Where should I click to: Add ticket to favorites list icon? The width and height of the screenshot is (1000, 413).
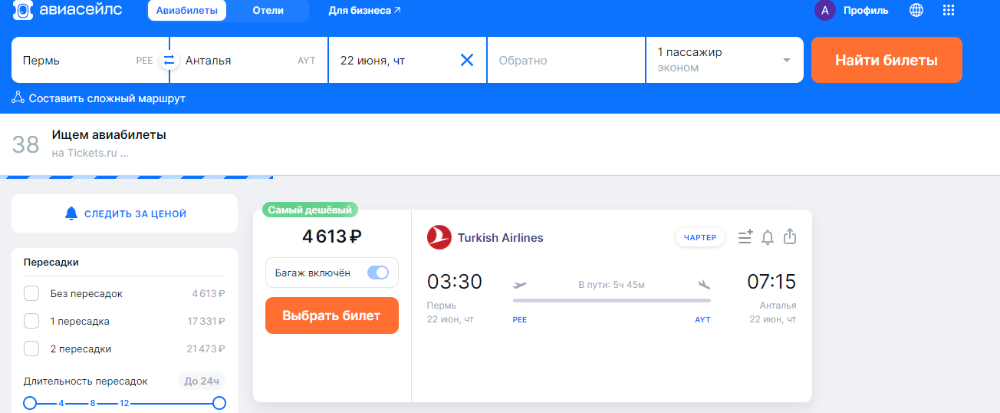[745, 237]
